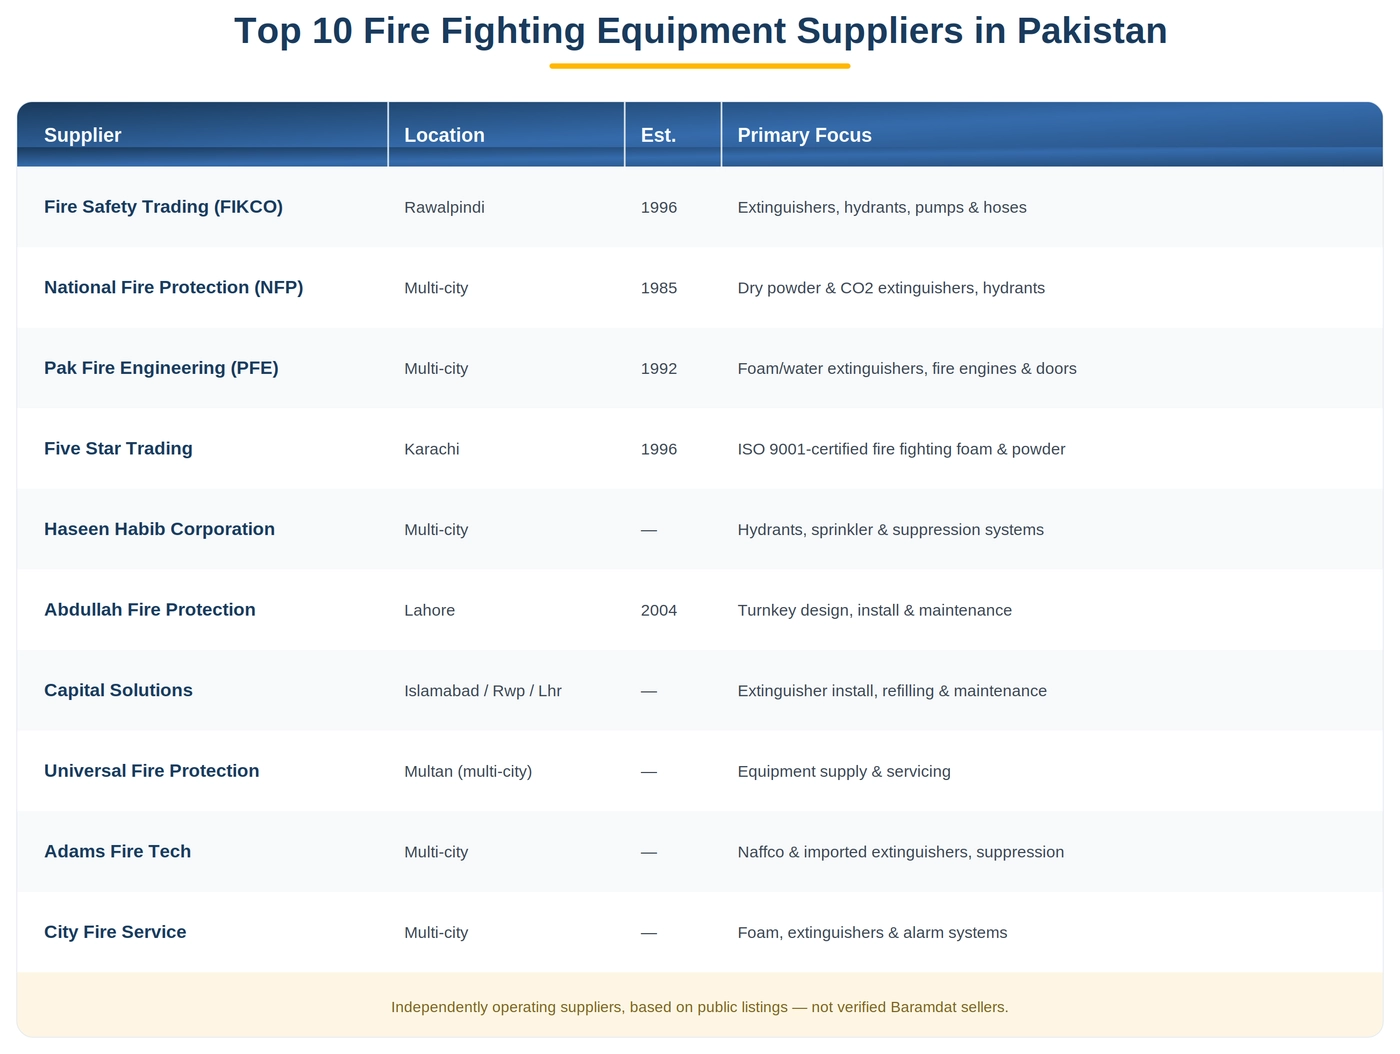Screen dimensions: 1400x1054
Task: Select Five Star Trading supplier name
Action: pos(118,449)
